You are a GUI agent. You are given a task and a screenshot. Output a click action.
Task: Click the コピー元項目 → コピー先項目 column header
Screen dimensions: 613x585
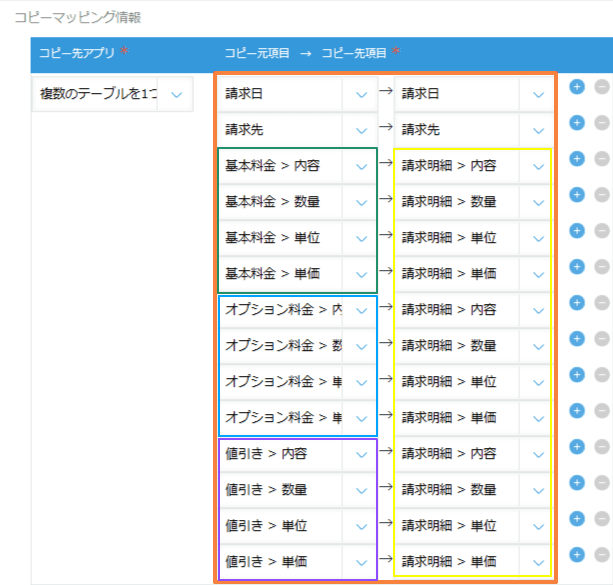312,52
